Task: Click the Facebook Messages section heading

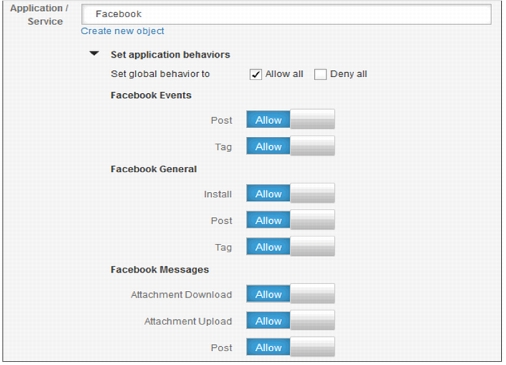Action: 160,269
